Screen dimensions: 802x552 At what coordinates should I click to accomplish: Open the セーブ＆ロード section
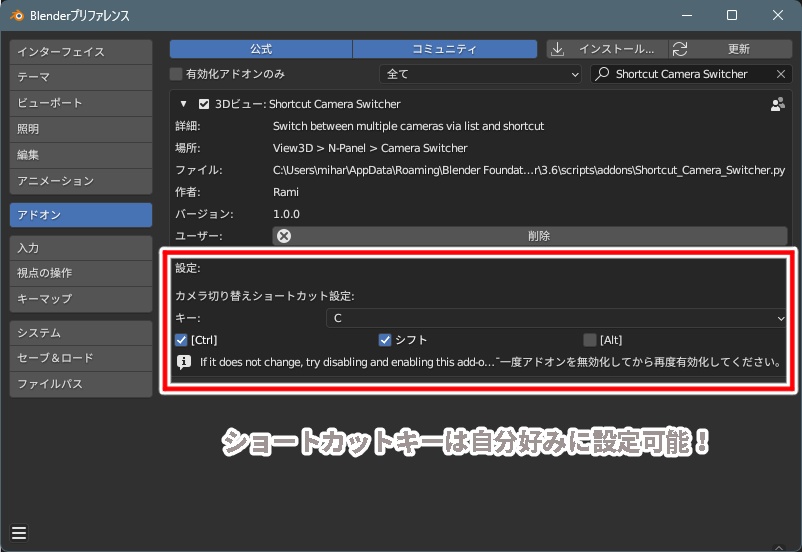coord(81,358)
